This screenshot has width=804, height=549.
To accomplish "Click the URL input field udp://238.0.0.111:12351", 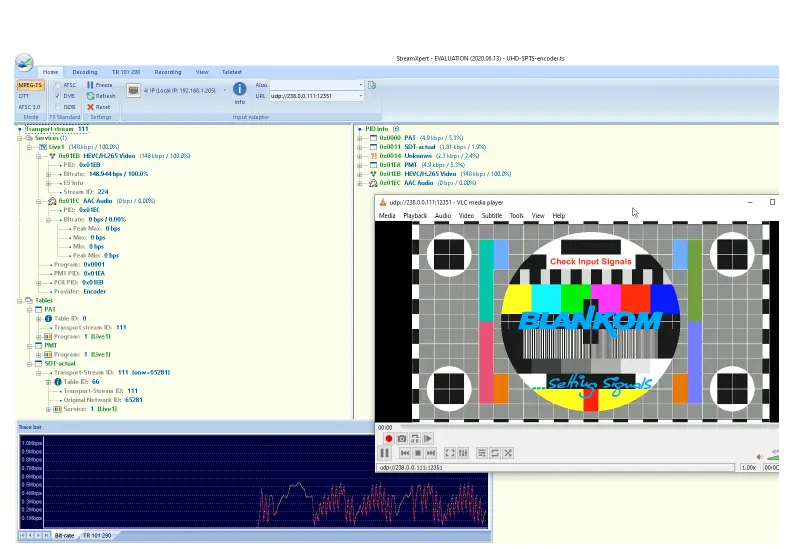I will point(313,96).
